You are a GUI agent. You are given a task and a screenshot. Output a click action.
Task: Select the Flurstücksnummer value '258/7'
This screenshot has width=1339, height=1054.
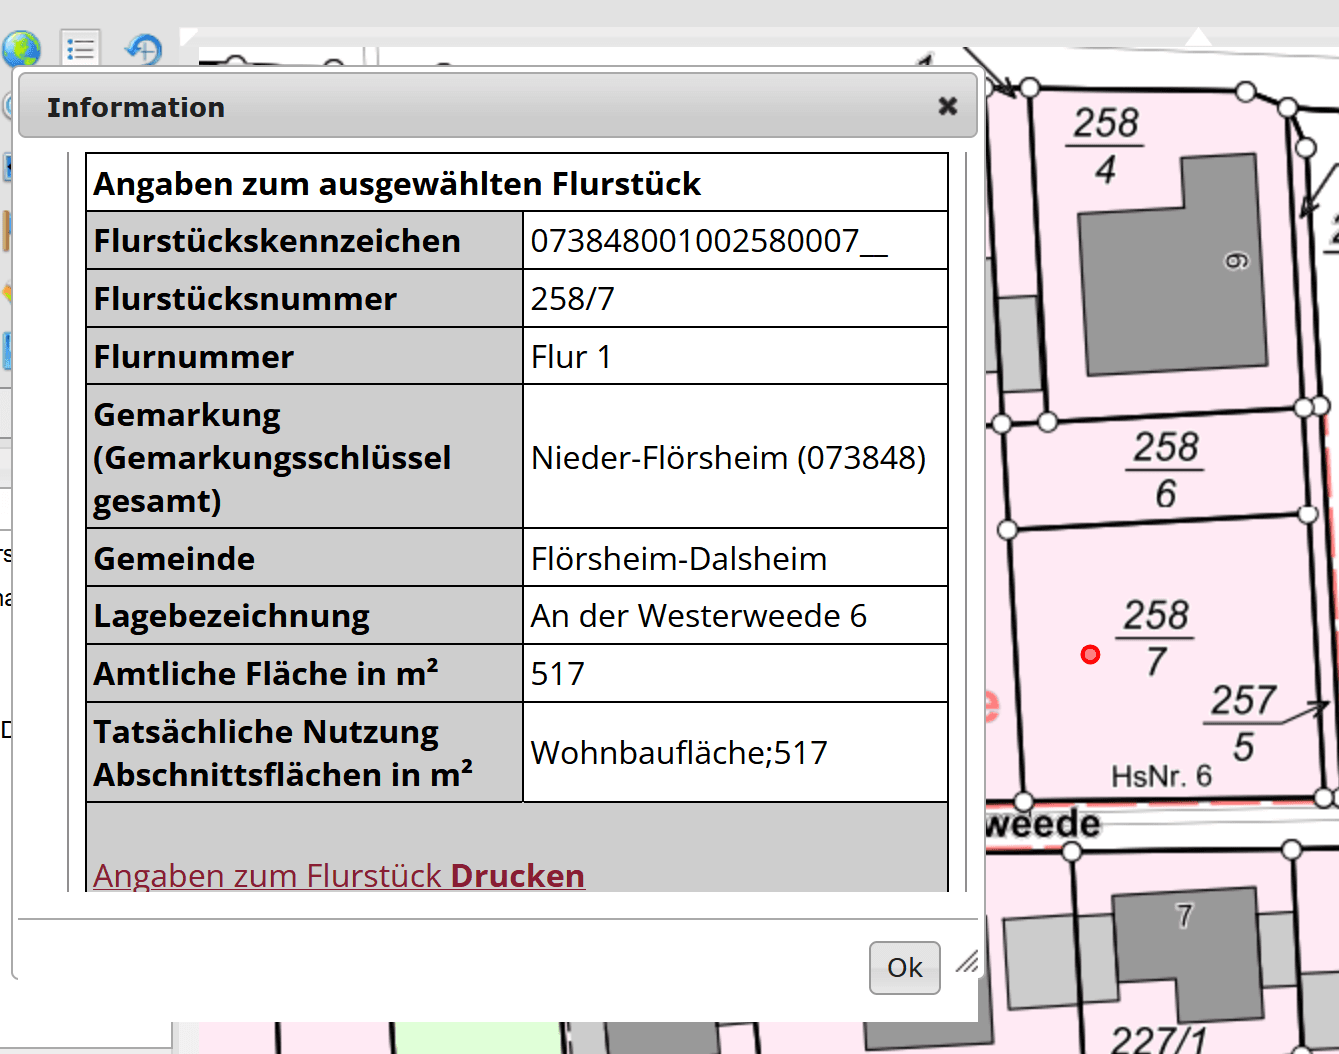pyautogui.click(x=573, y=299)
